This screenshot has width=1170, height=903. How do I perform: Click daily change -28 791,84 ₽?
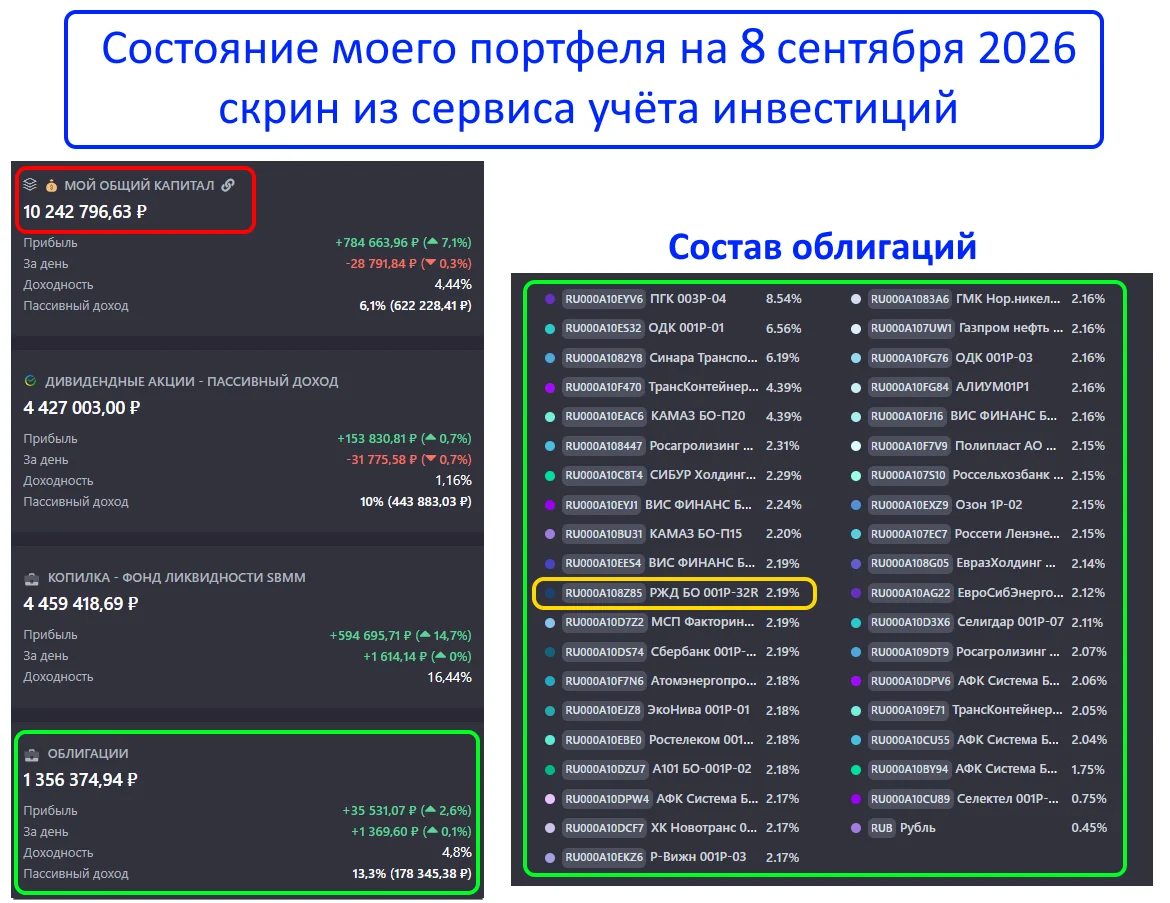click(382, 263)
